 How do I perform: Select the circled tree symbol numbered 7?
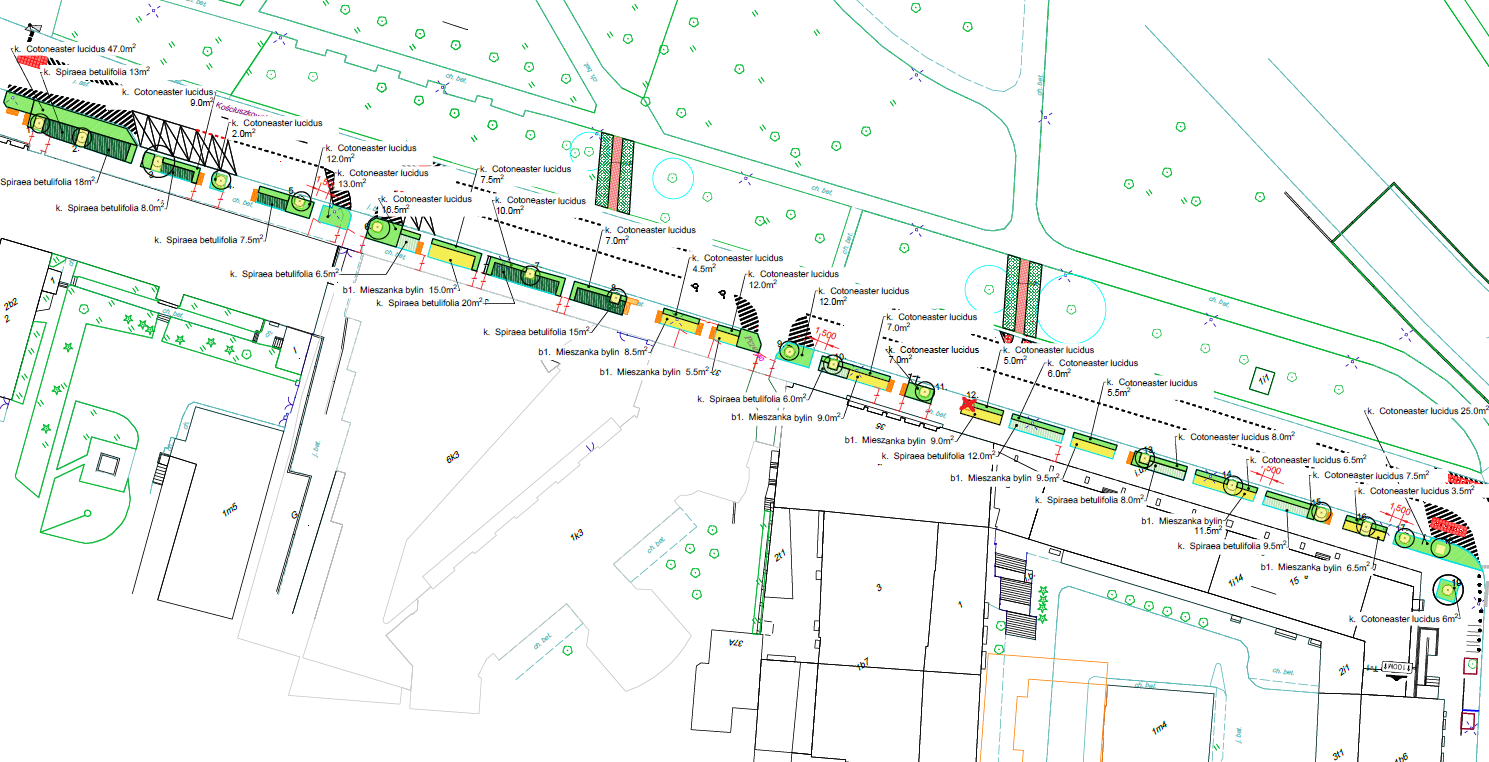[x=529, y=273]
